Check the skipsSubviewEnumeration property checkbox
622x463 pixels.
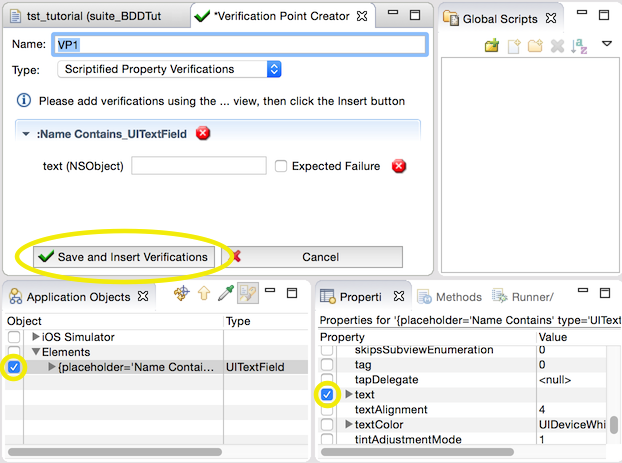click(327, 350)
